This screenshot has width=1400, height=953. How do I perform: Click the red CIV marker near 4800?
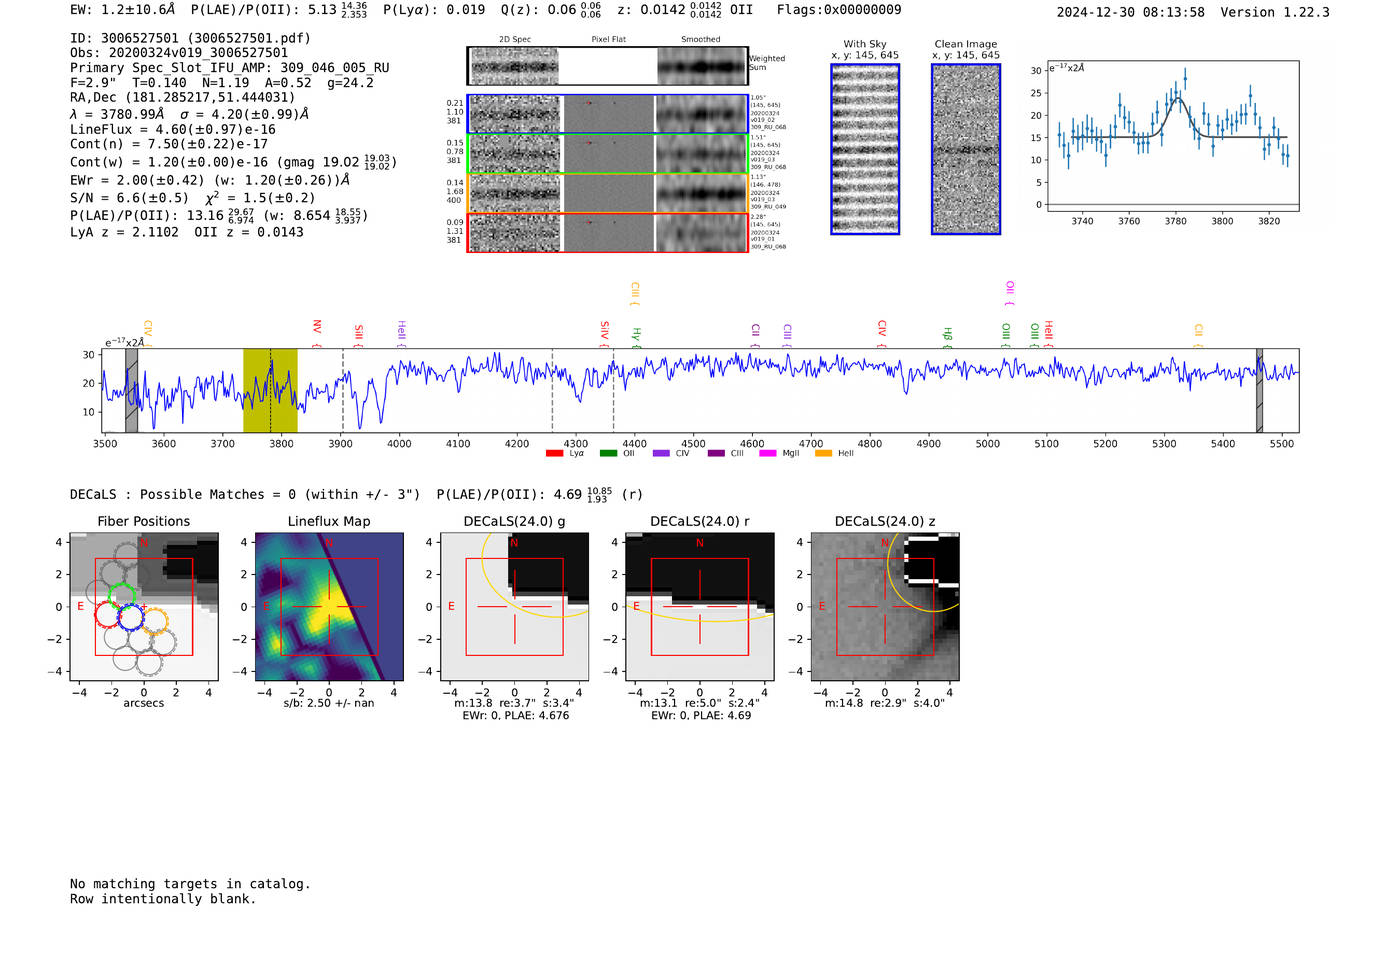[881, 334]
